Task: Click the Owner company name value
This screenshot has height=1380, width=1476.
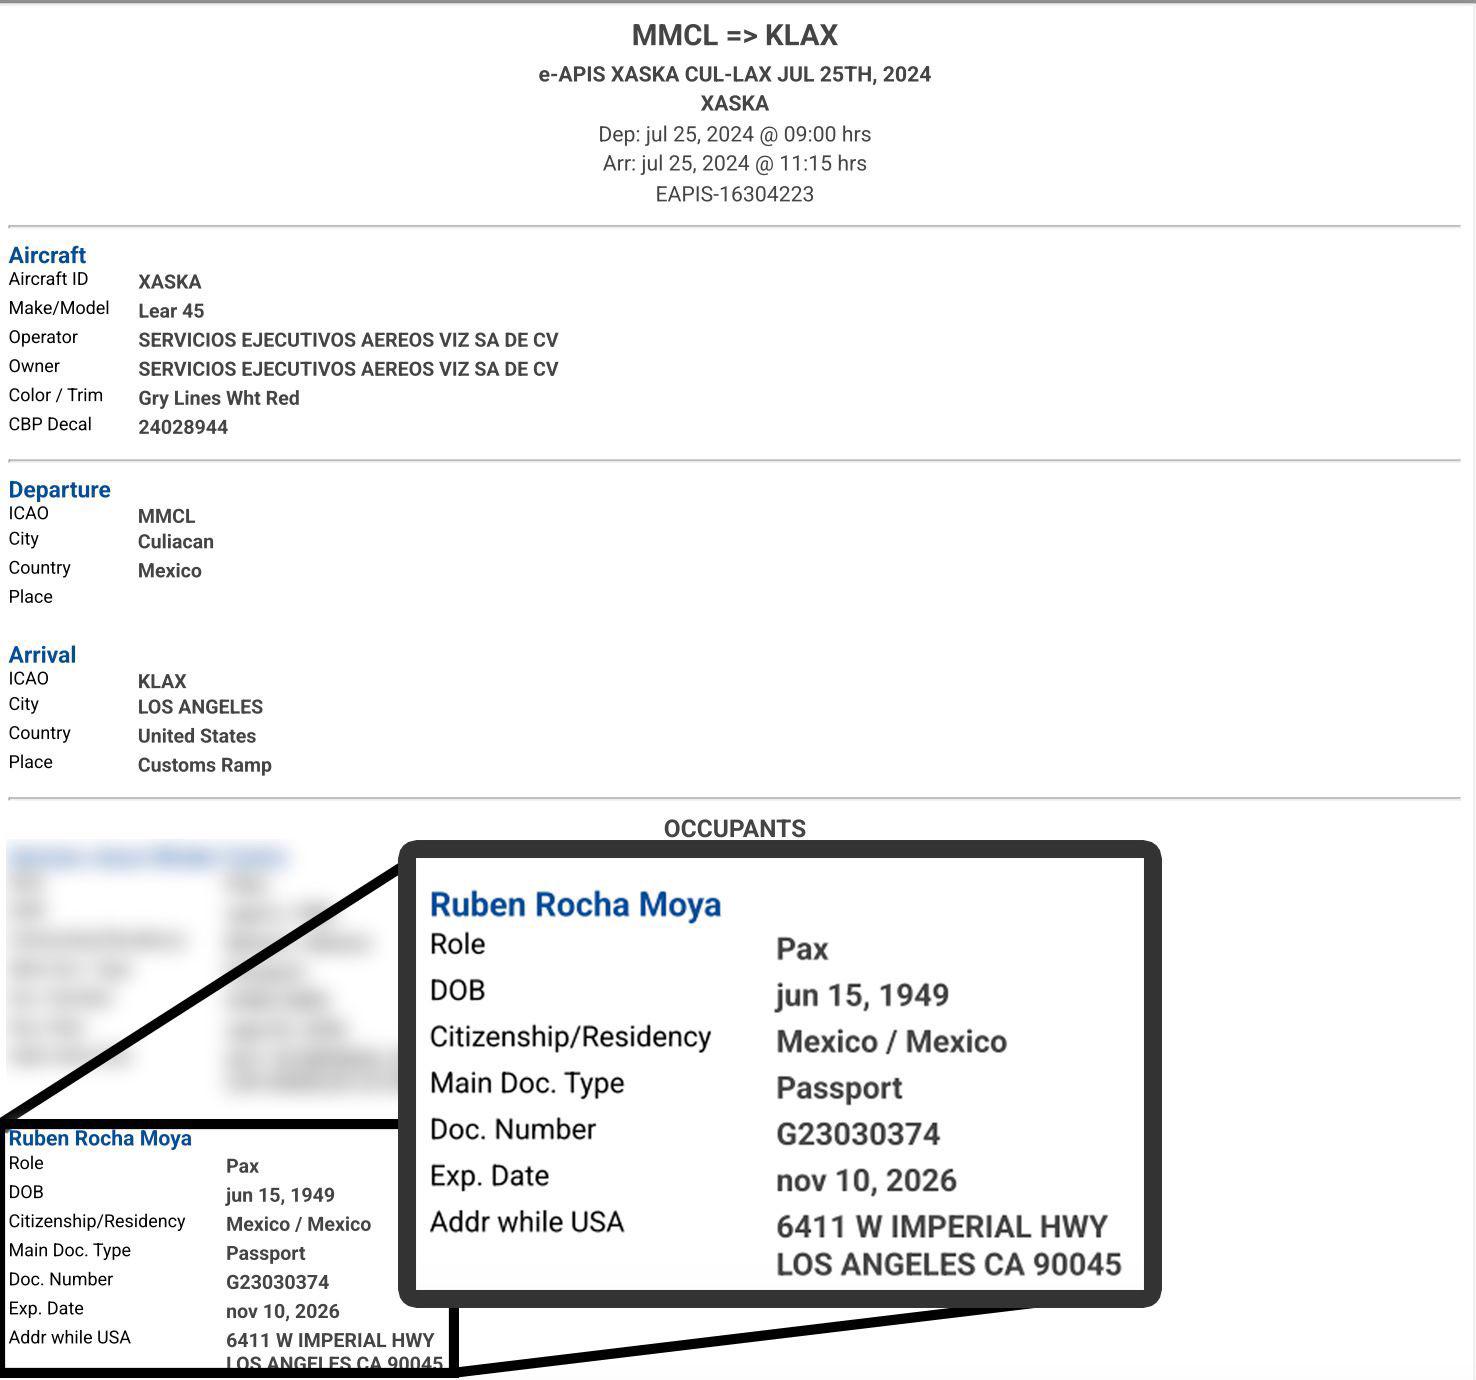Action: (348, 369)
